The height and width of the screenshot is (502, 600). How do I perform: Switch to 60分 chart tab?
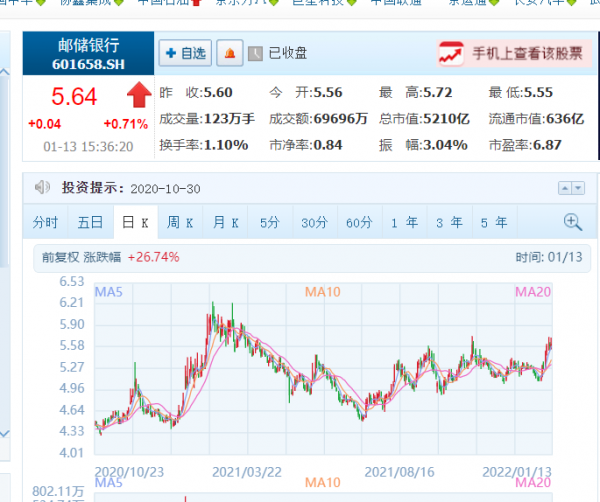point(360,222)
